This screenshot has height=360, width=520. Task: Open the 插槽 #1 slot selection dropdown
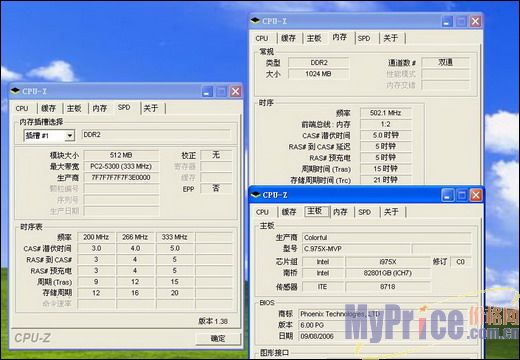[x=69, y=136]
